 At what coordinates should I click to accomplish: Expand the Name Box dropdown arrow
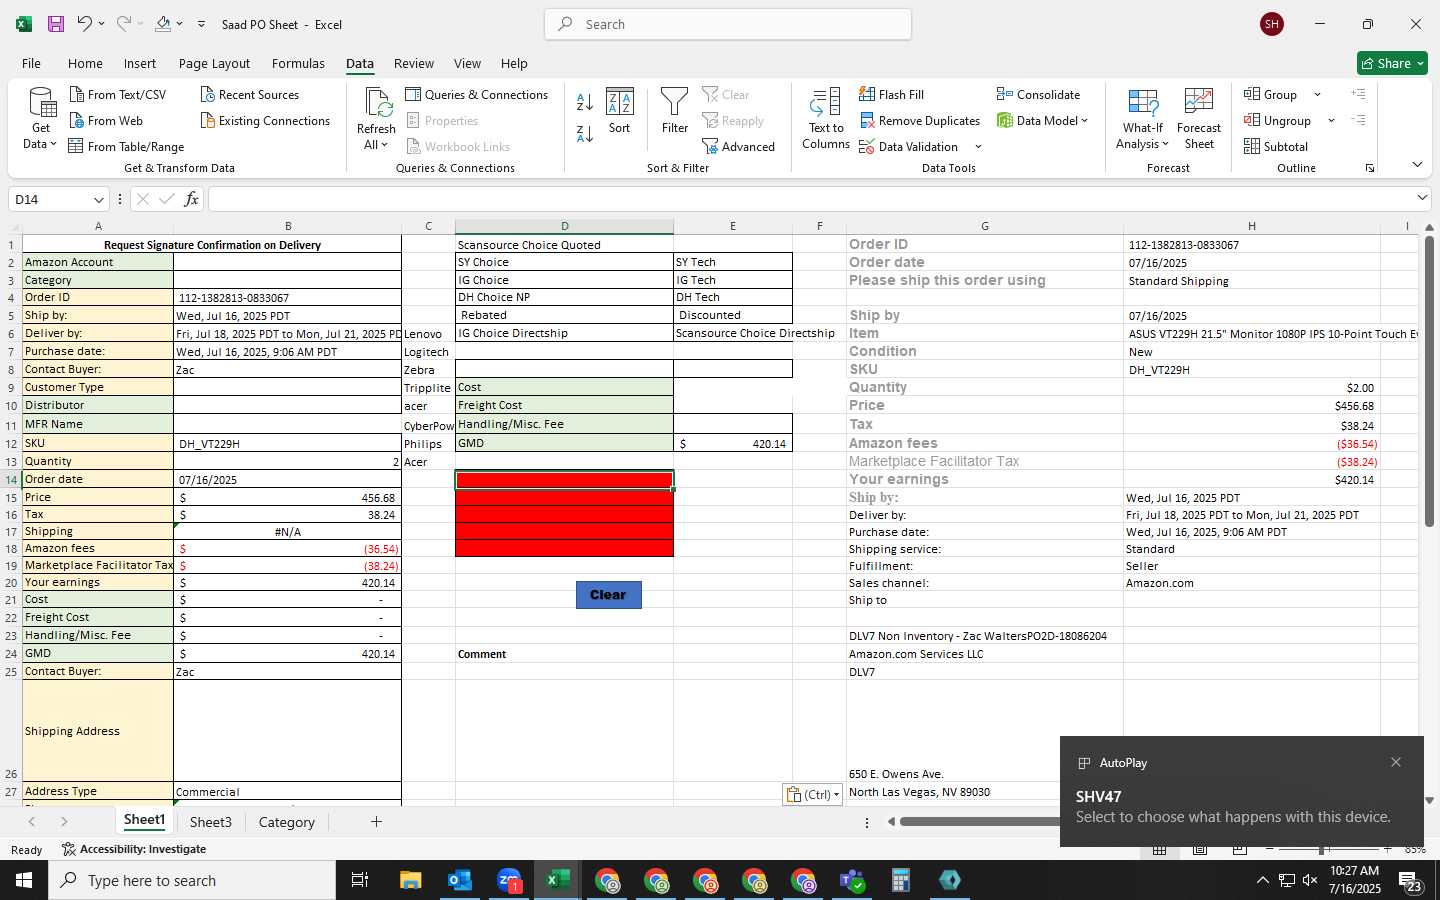click(98, 200)
